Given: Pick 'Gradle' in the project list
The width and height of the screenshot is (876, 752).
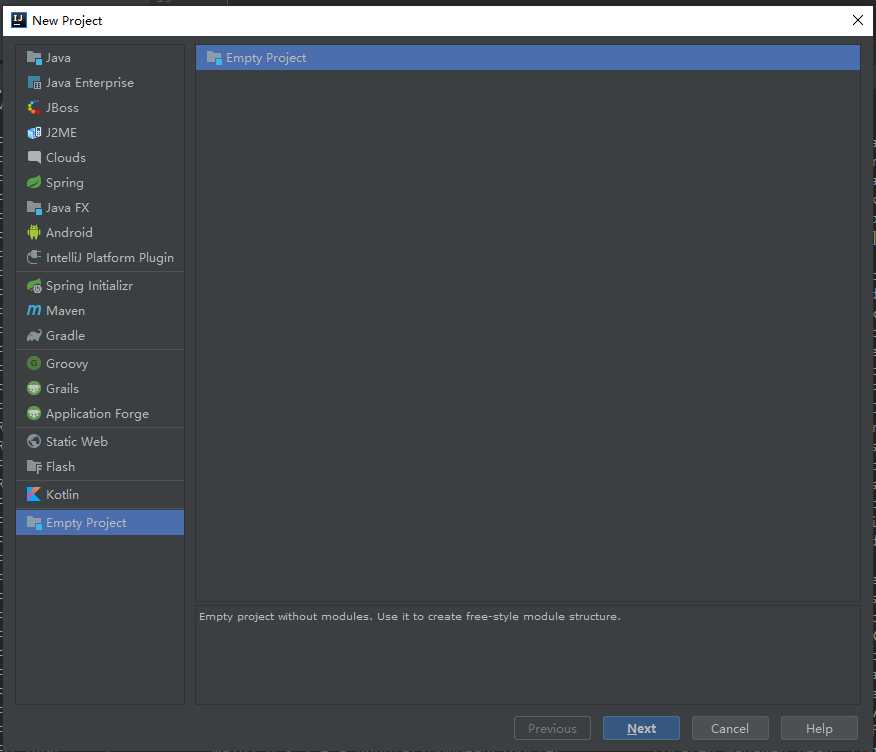Looking at the screenshot, I should point(65,335).
